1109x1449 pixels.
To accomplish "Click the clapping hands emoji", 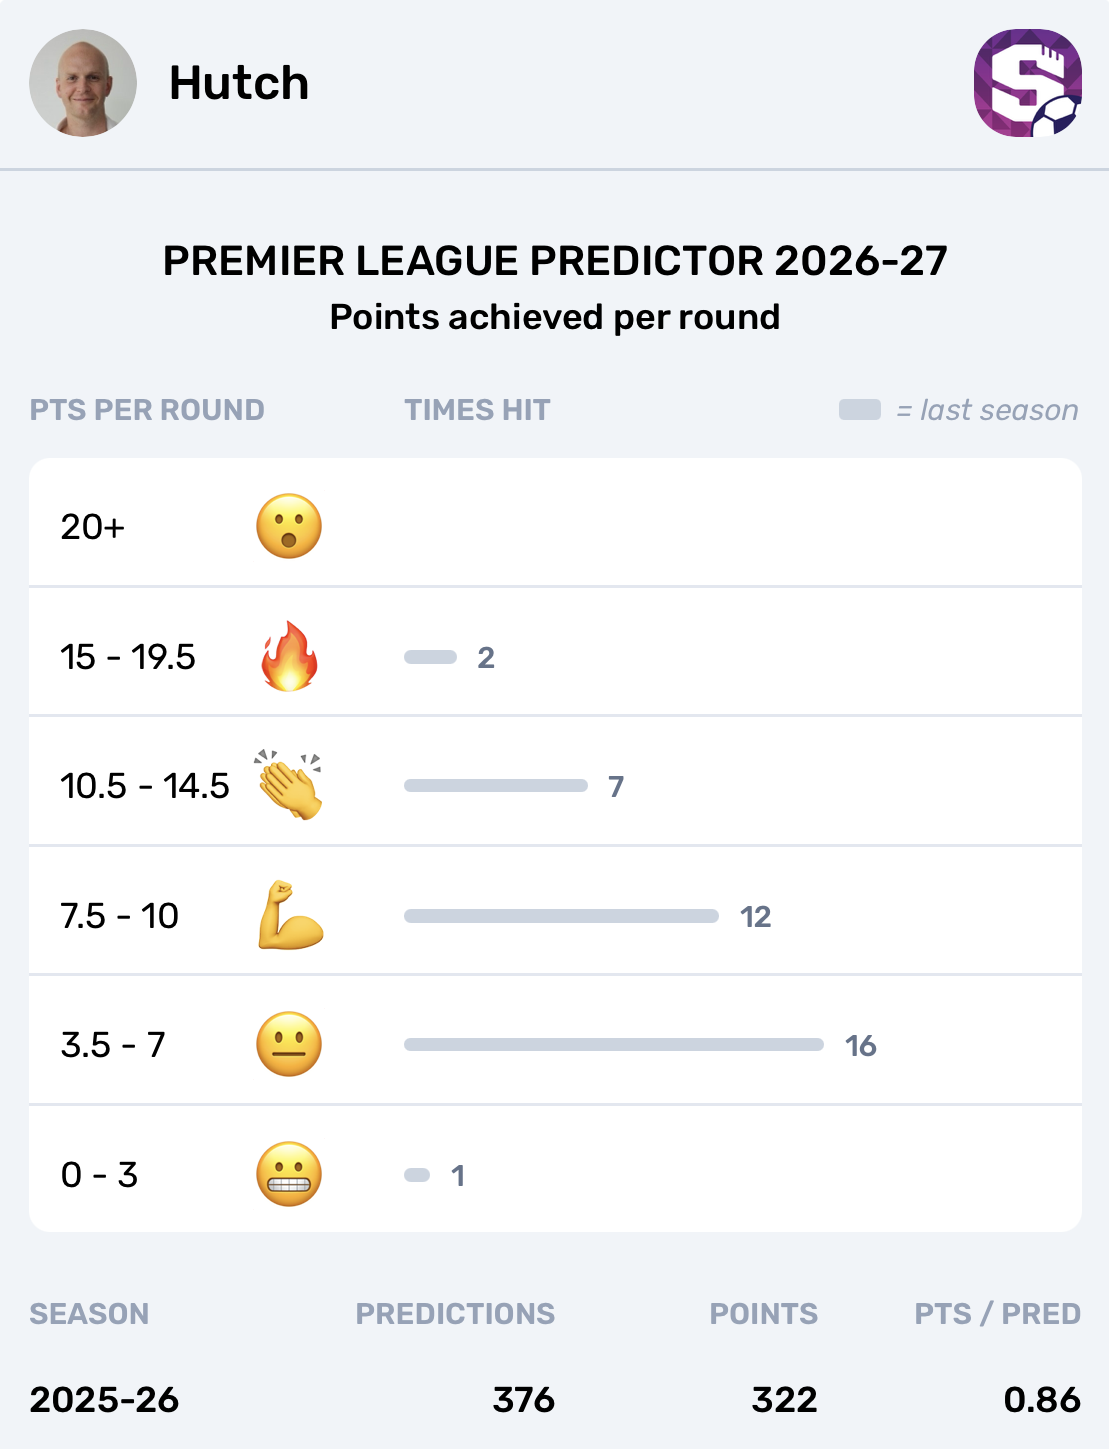I will [289, 785].
